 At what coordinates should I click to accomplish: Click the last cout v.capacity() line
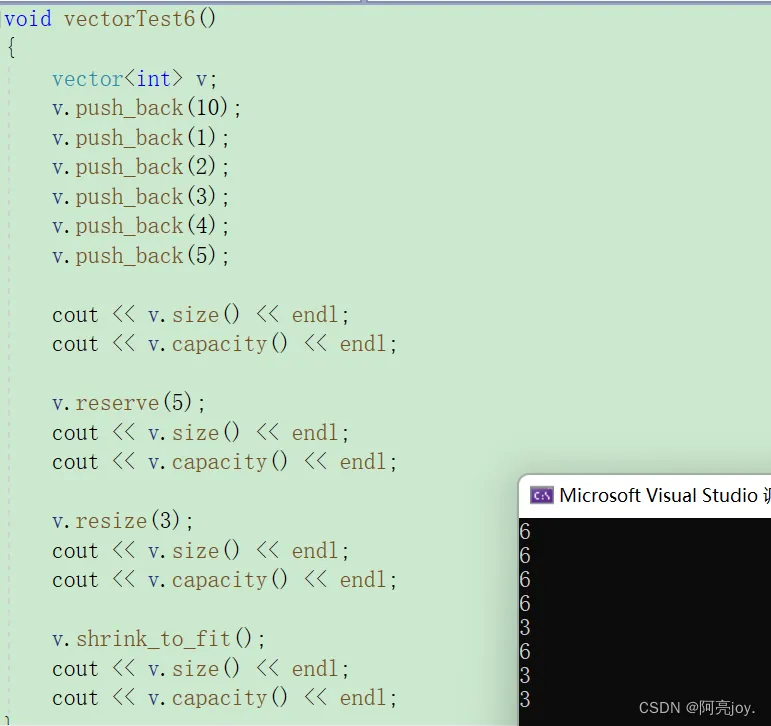point(225,698)
